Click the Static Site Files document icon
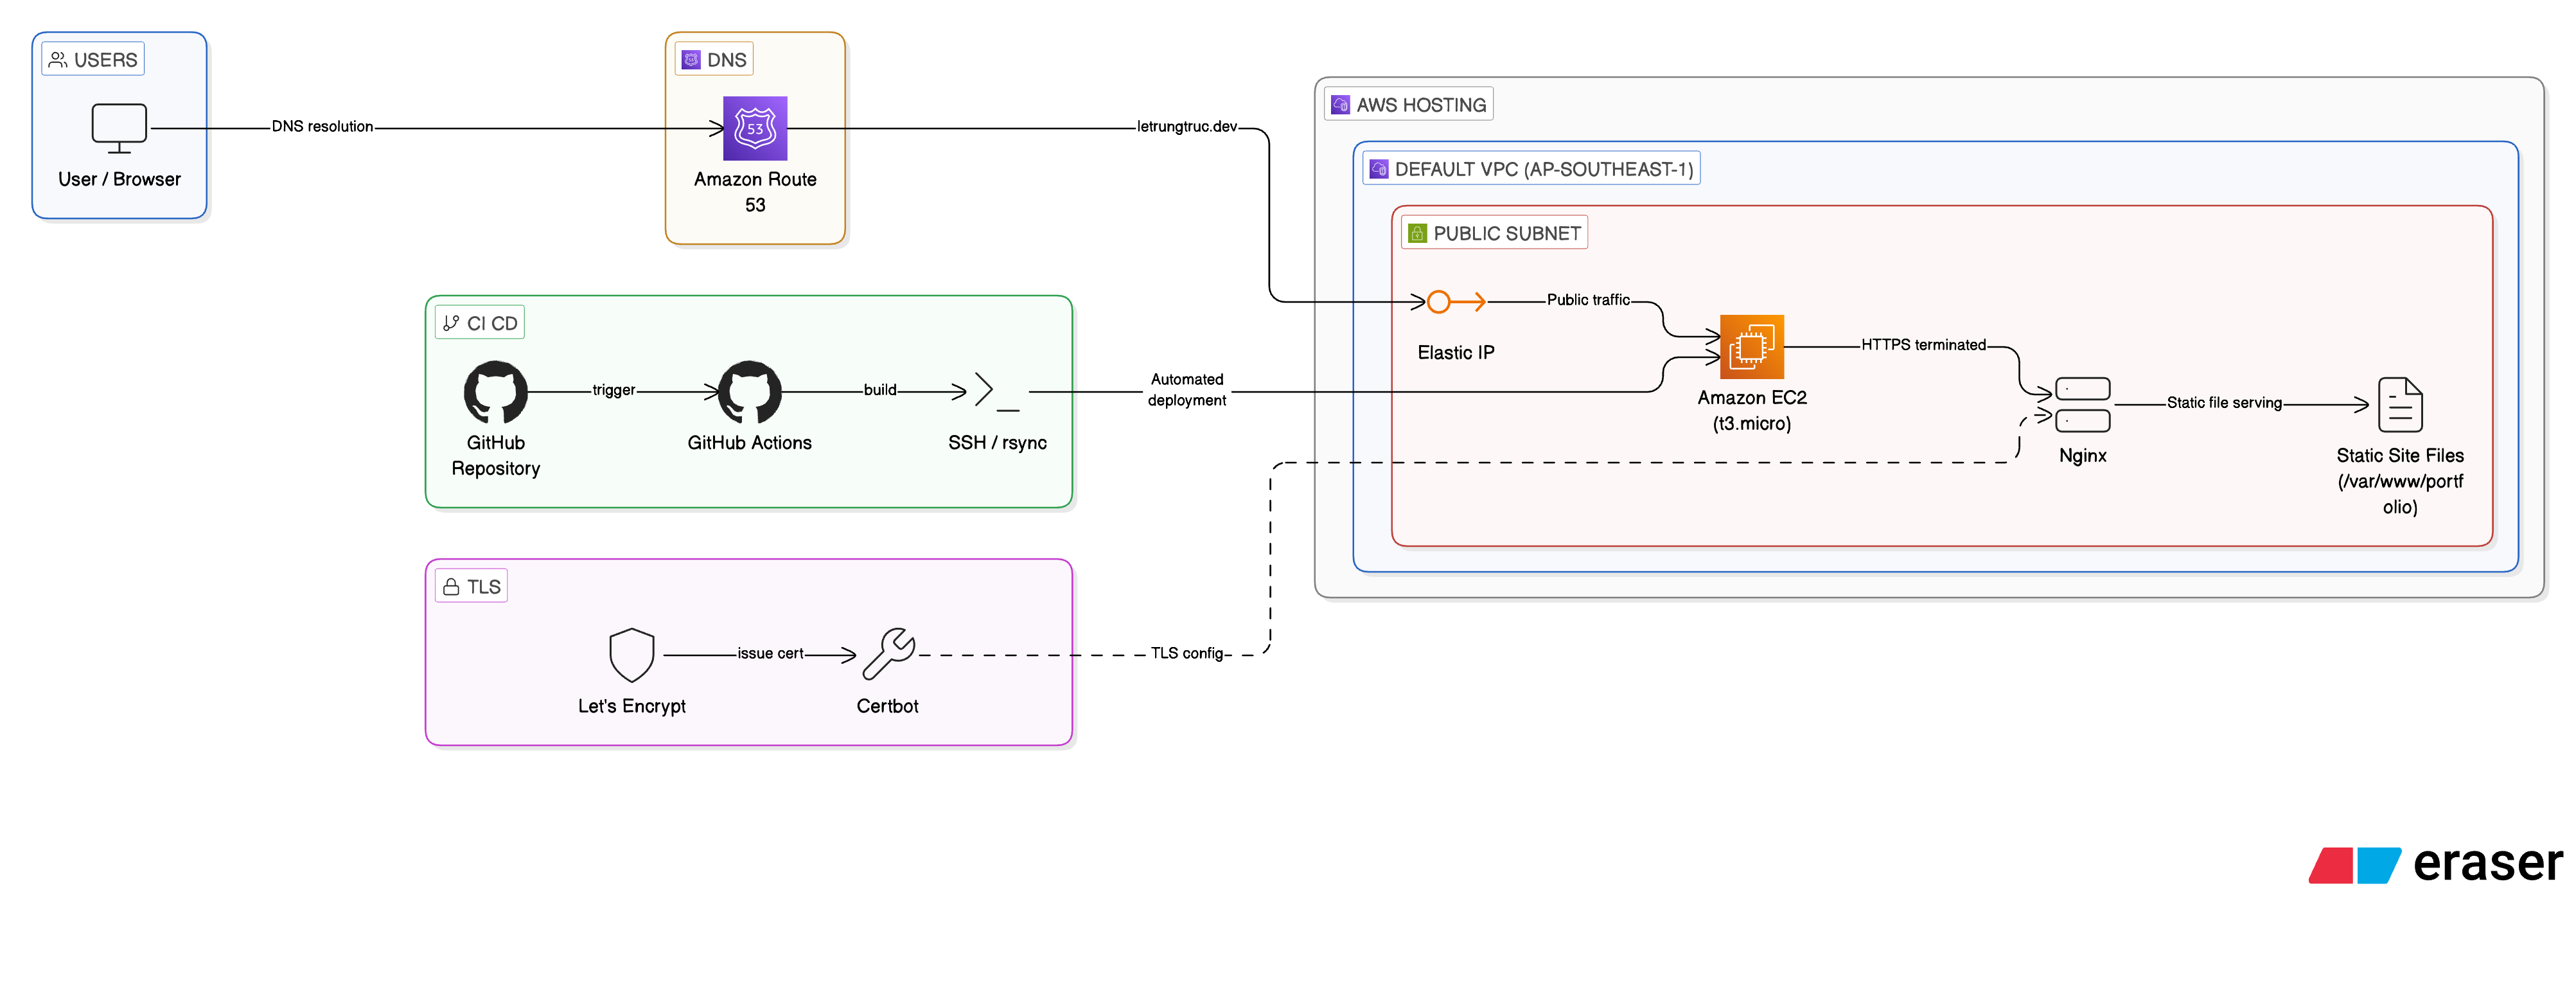Viewport: 2576px width, 994px height. 2399,405
